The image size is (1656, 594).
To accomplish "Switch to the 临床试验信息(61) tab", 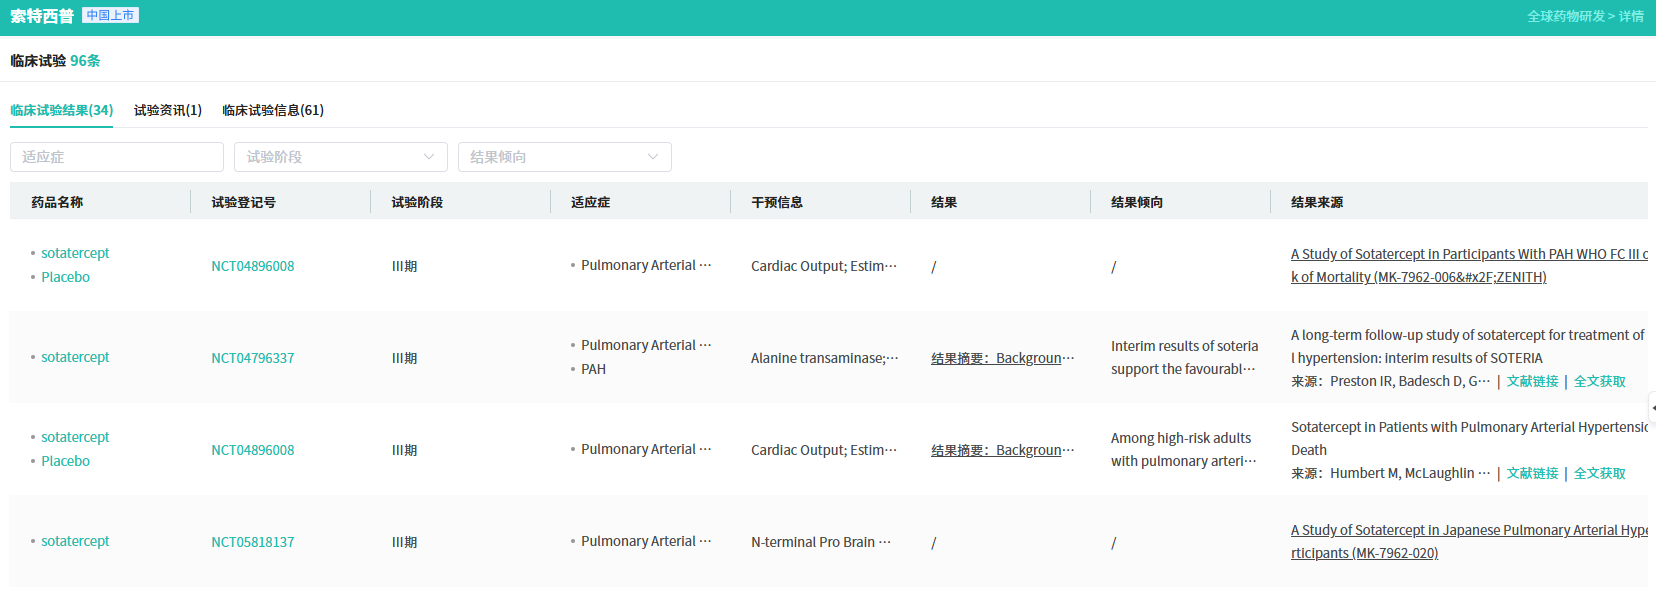I will coord(273,110).
